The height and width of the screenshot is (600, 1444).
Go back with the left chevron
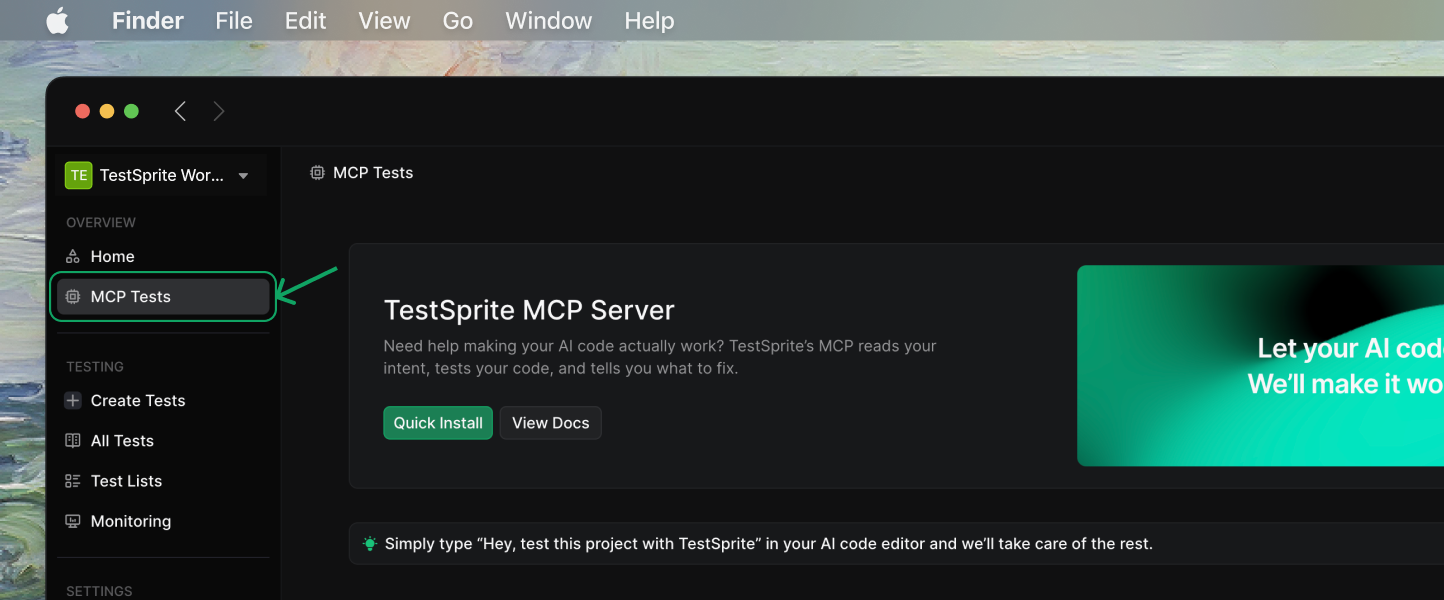(x=180, y=111)
